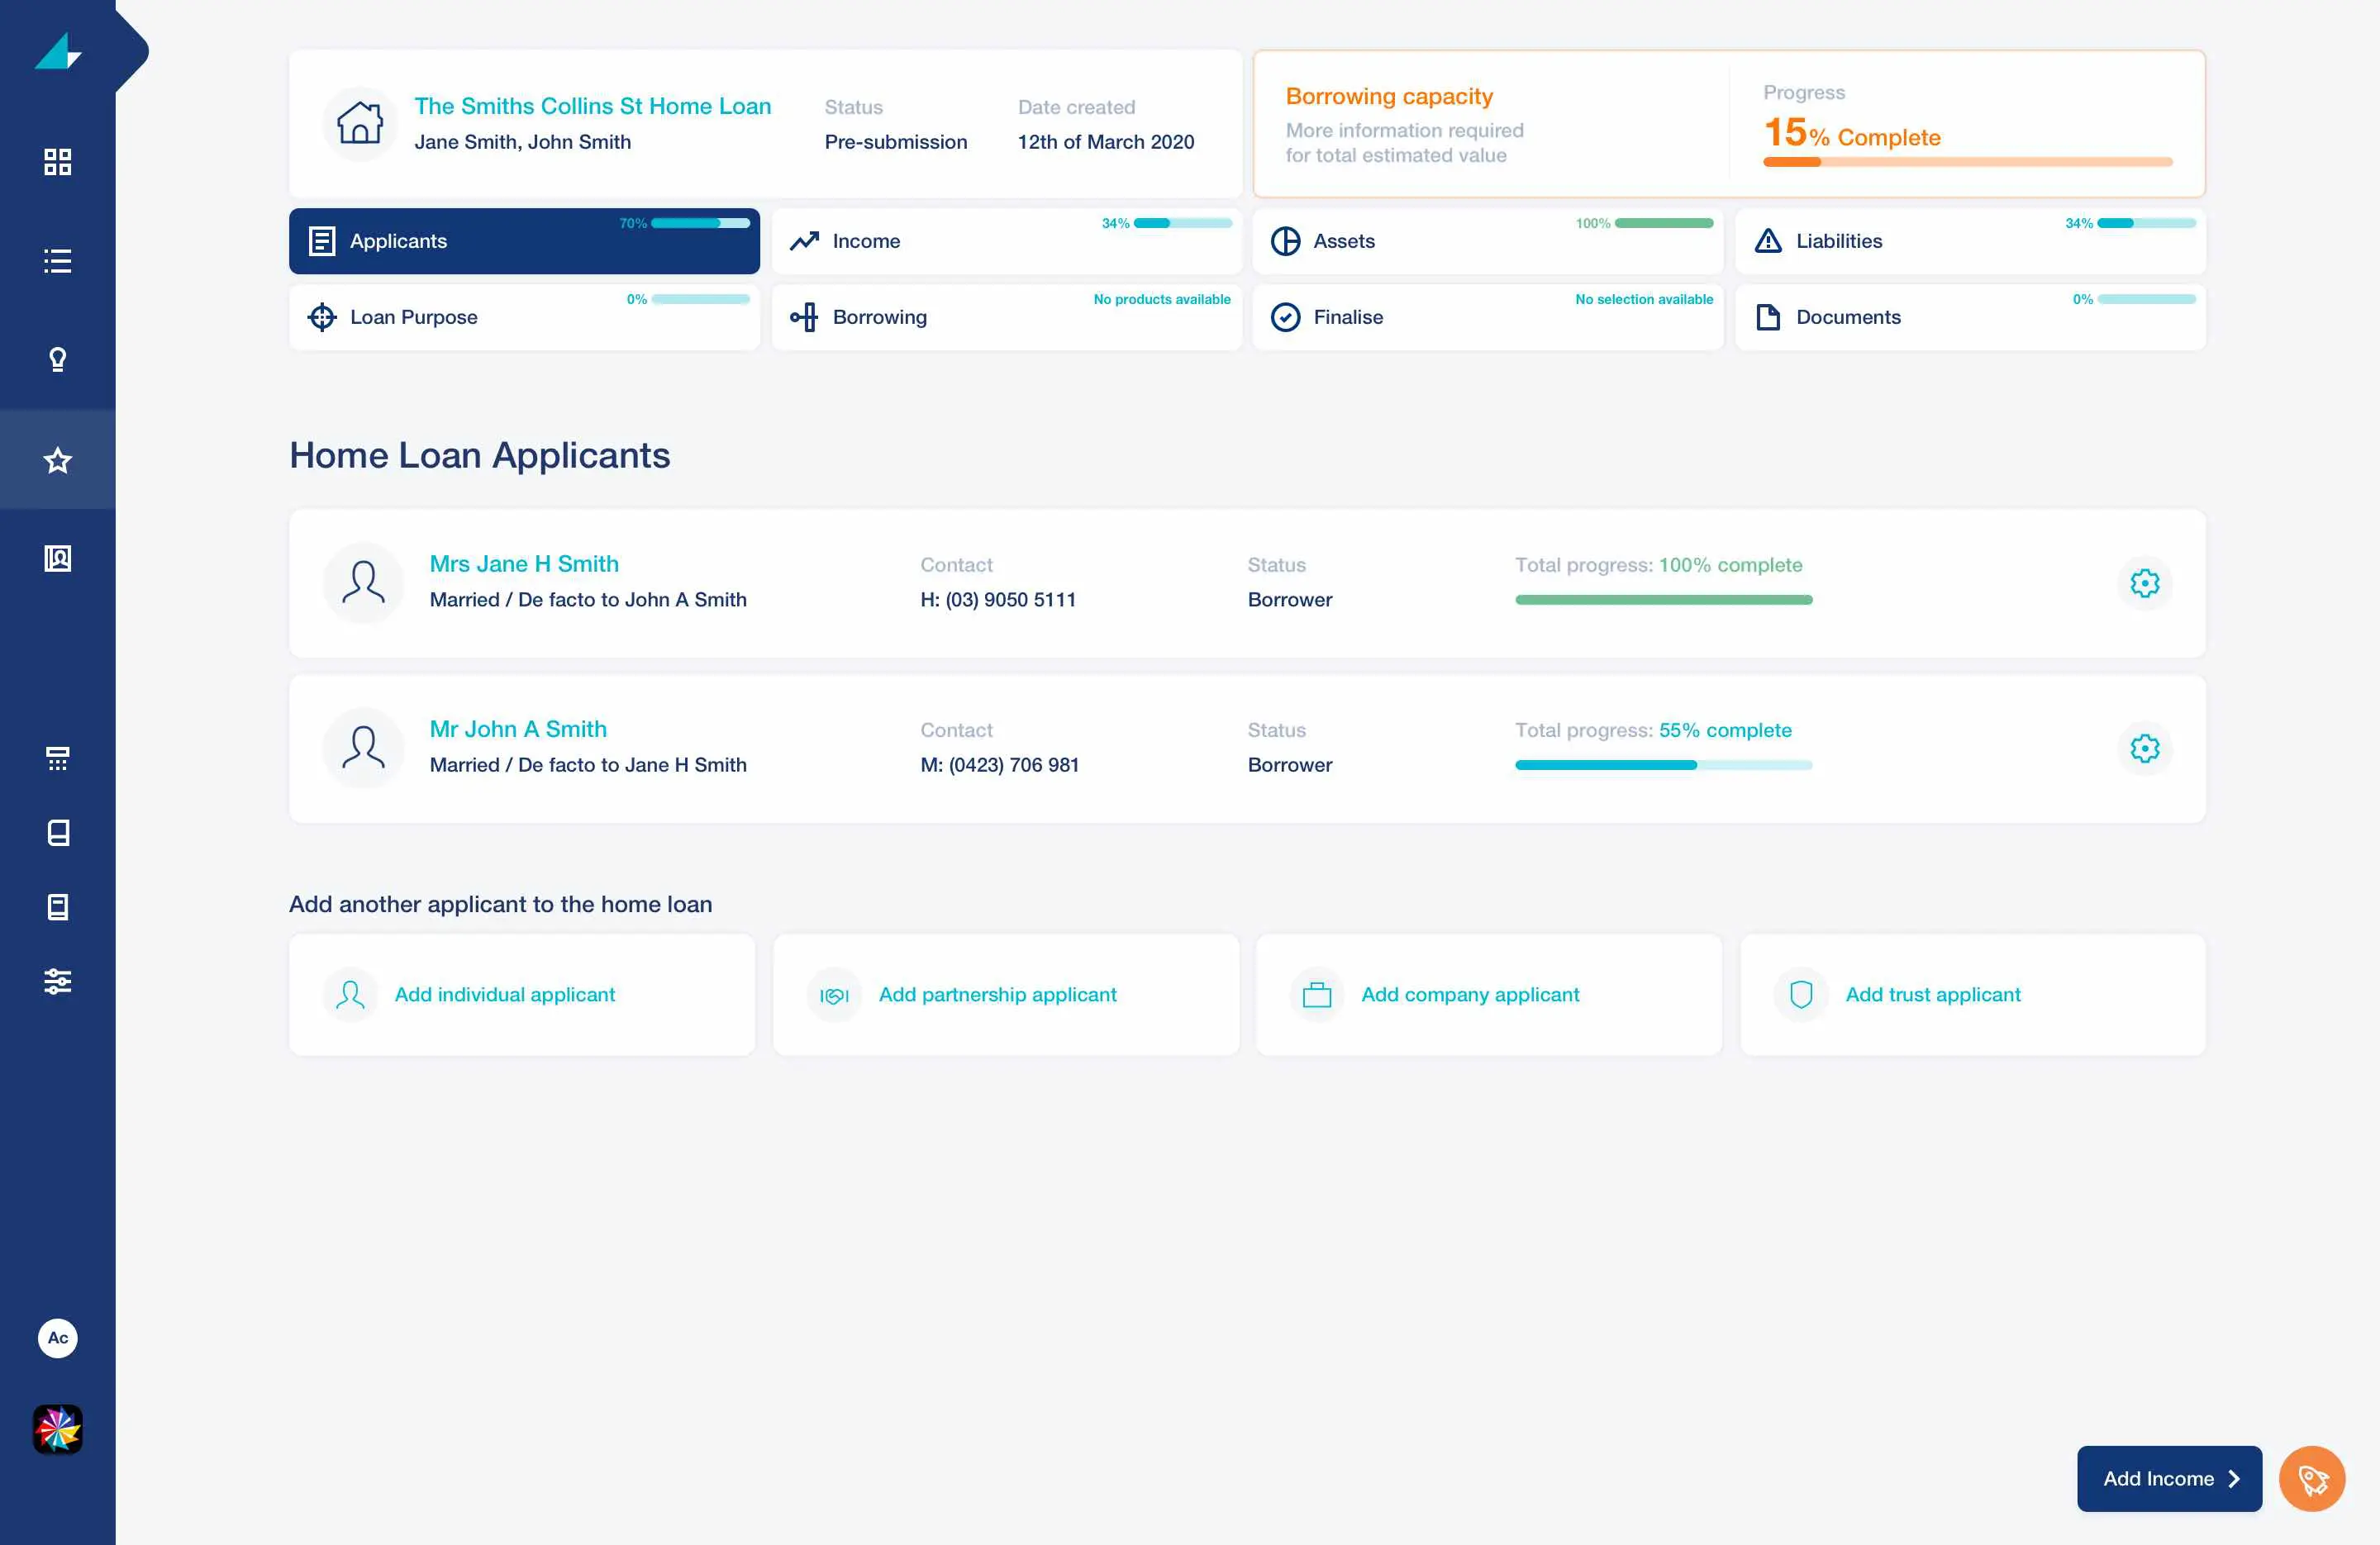Open the Documents tab

pos(1969,317)
